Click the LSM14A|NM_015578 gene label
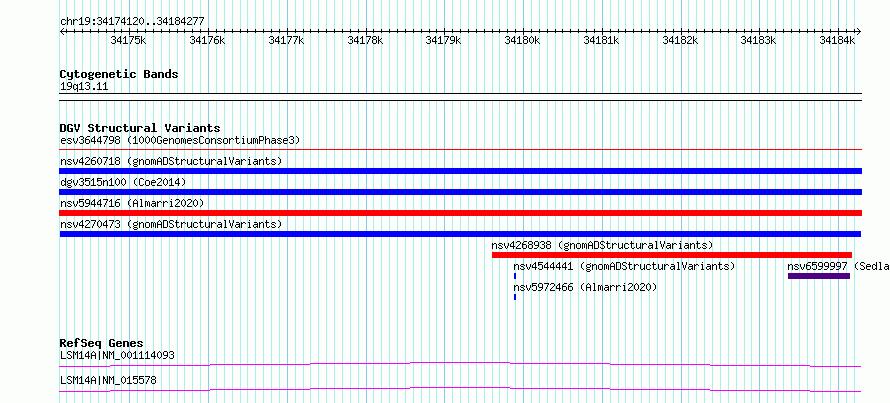Screen dimensions: 890x403 coord(108,380)
